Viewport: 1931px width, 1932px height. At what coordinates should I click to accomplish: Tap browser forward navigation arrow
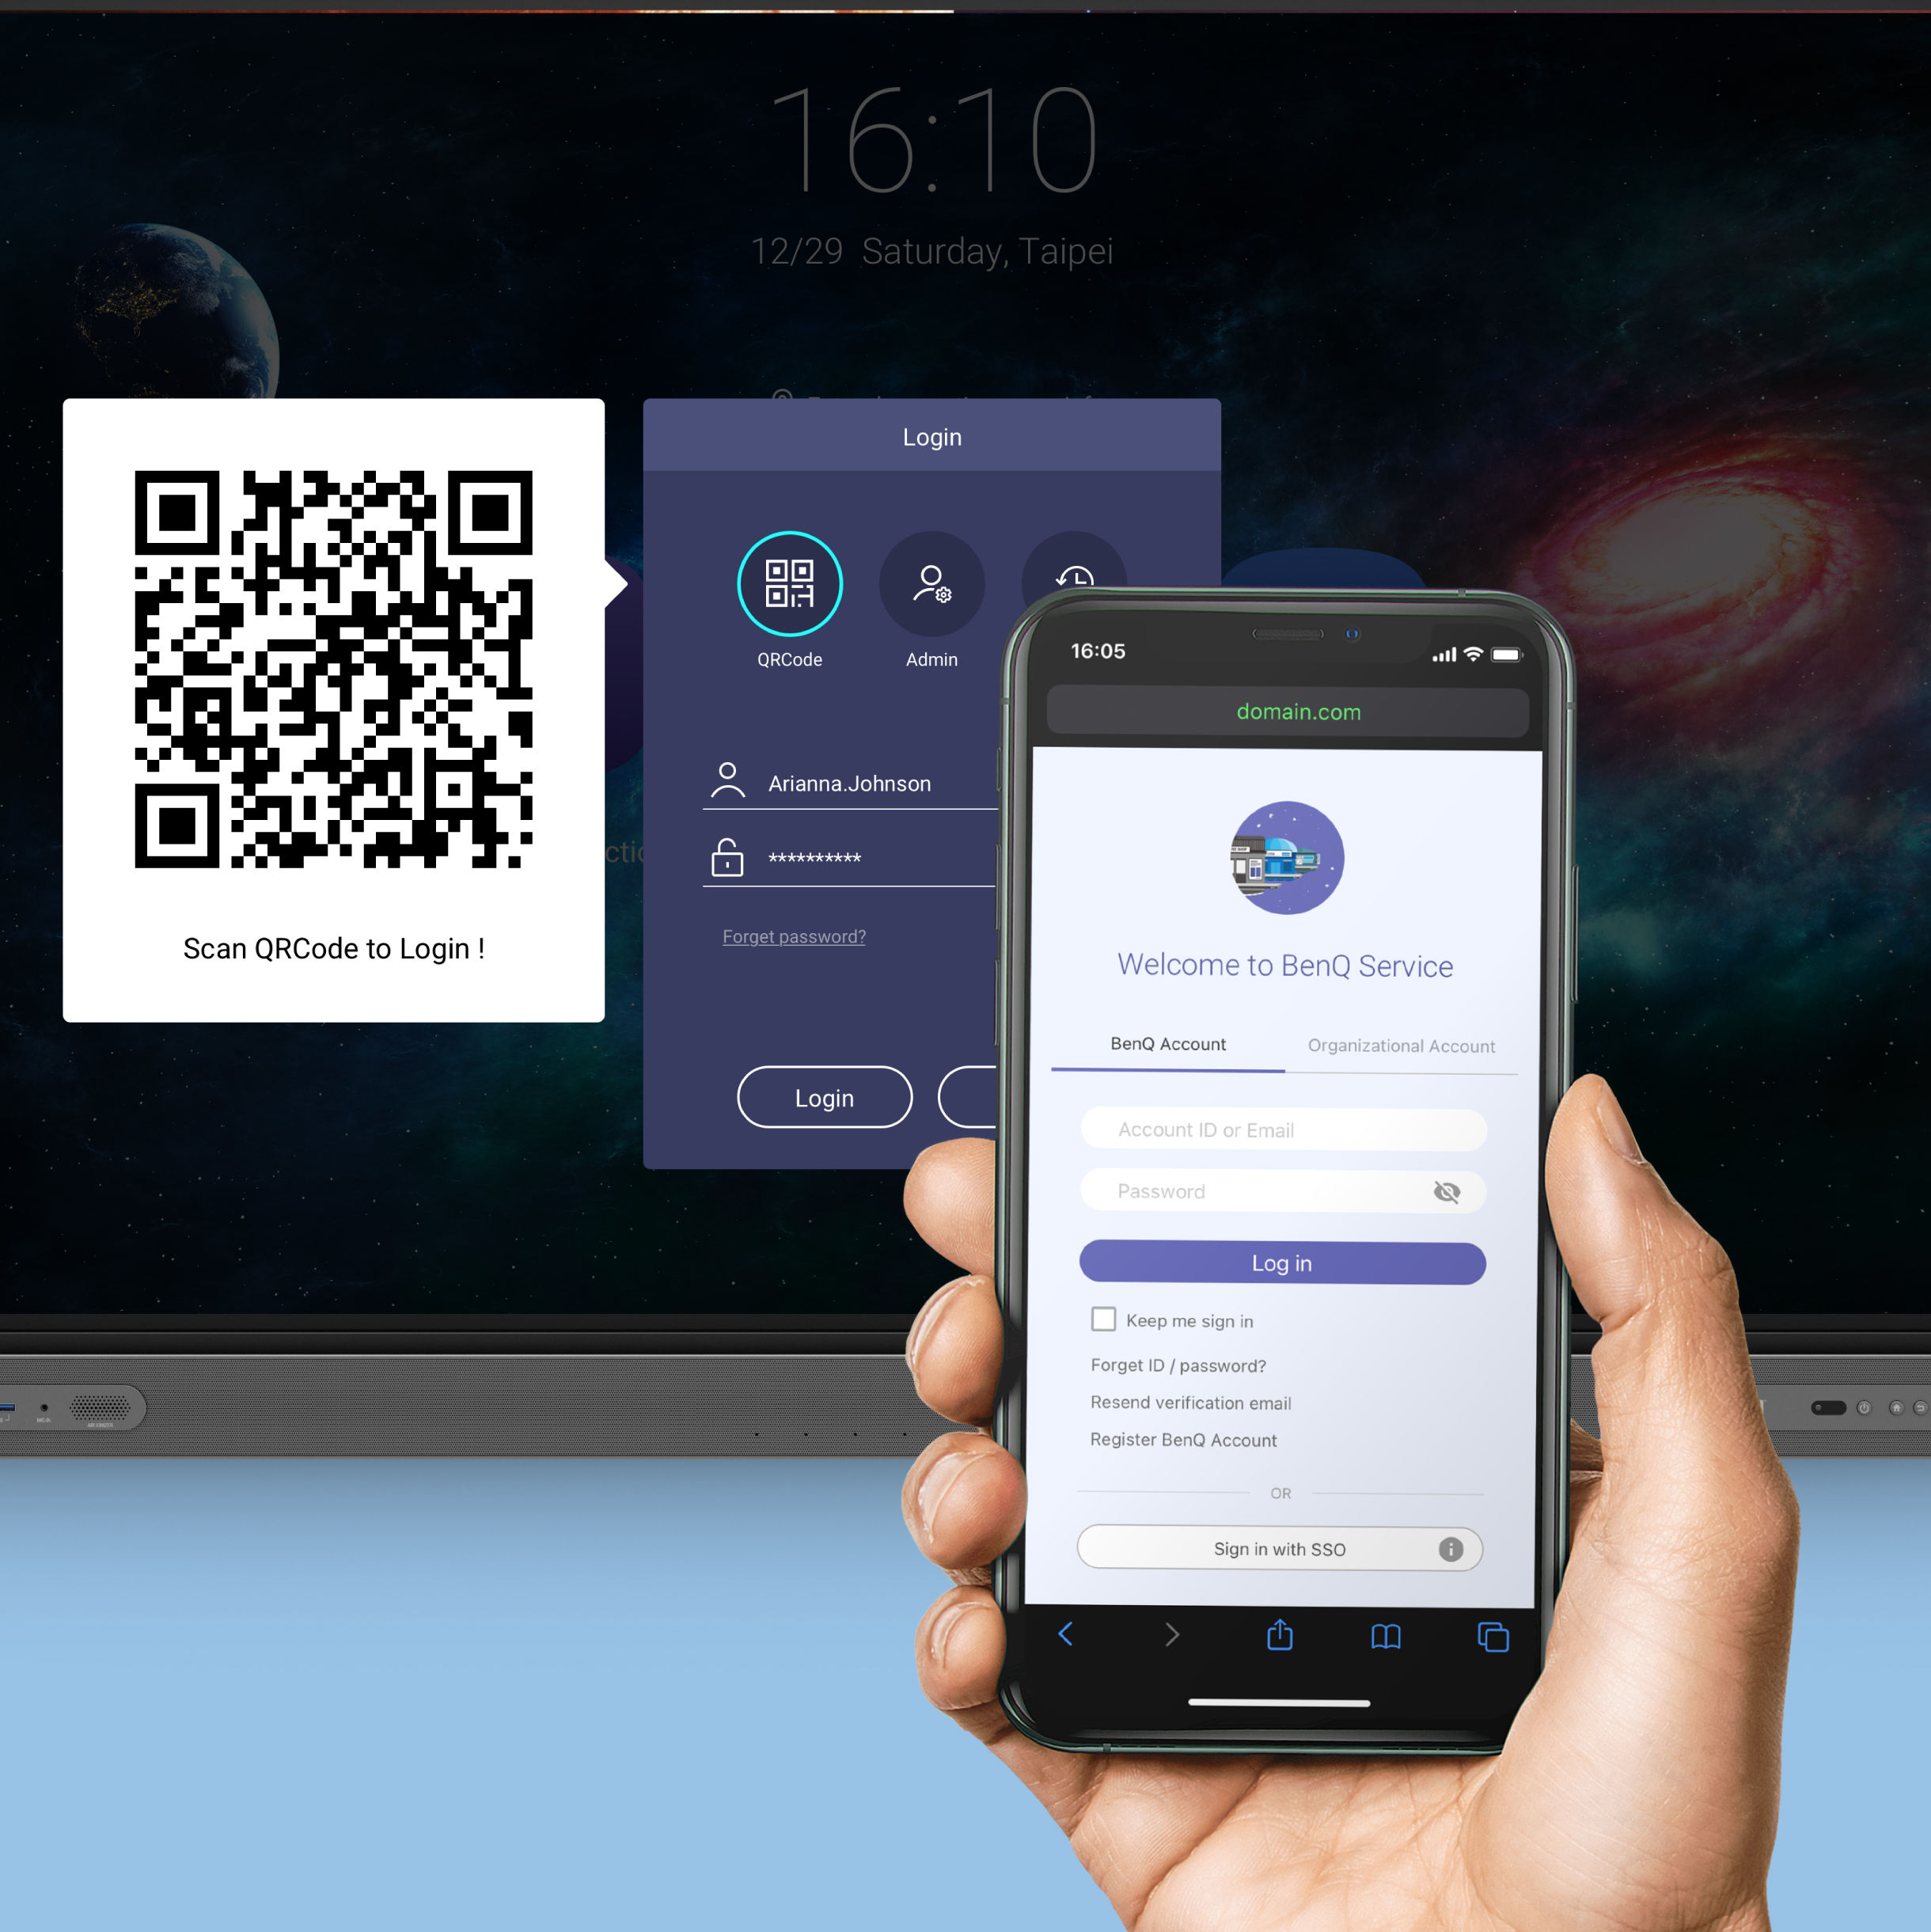(1167, 1637)
